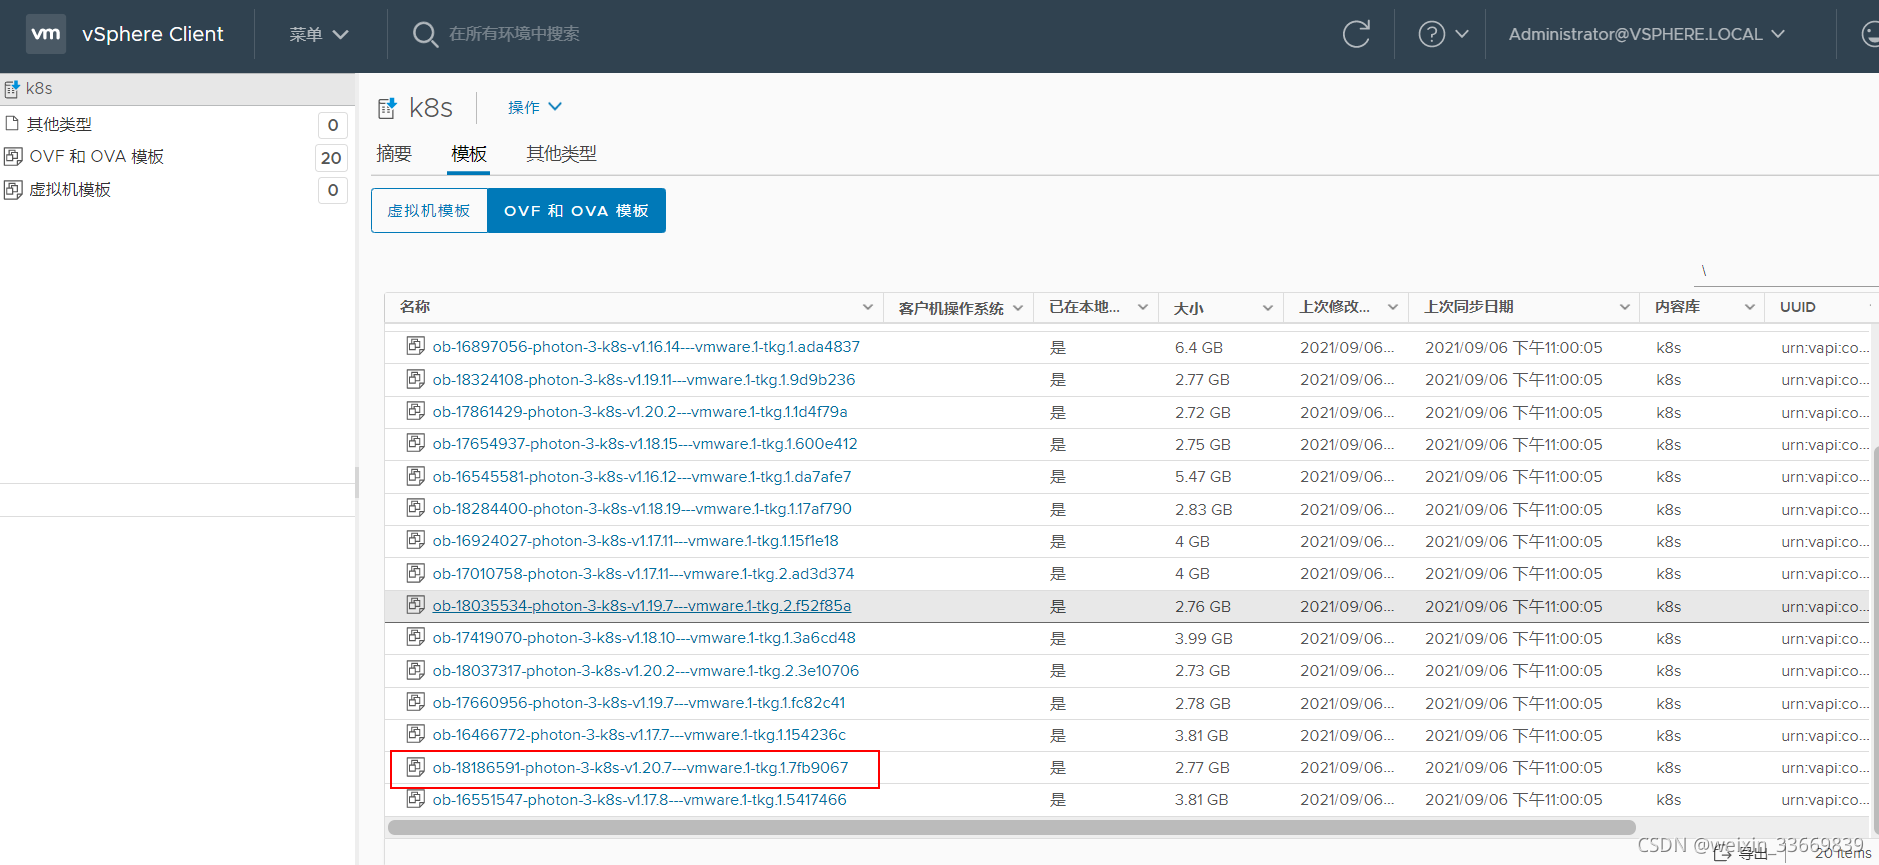The image size is (1879, 865).
Task: Sort table by UUID column header
Action: (1797, 307)
